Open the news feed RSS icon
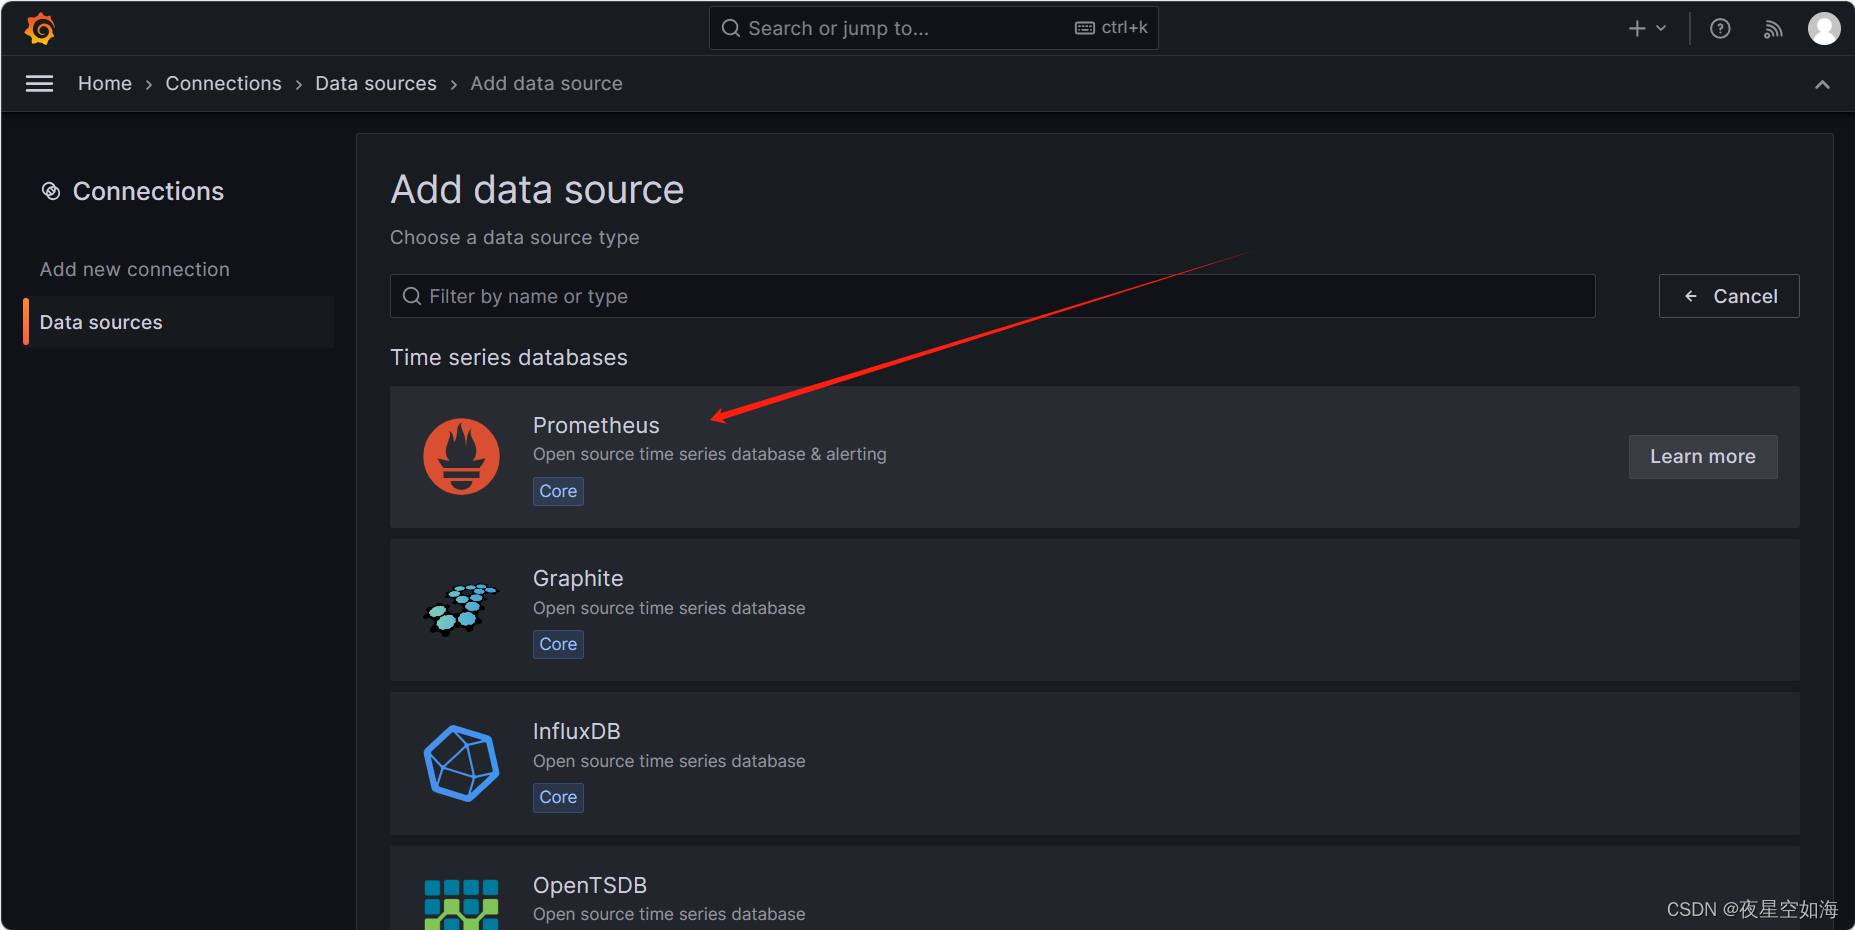Viewport: 1855px width, 930px height. (1773, 29)
